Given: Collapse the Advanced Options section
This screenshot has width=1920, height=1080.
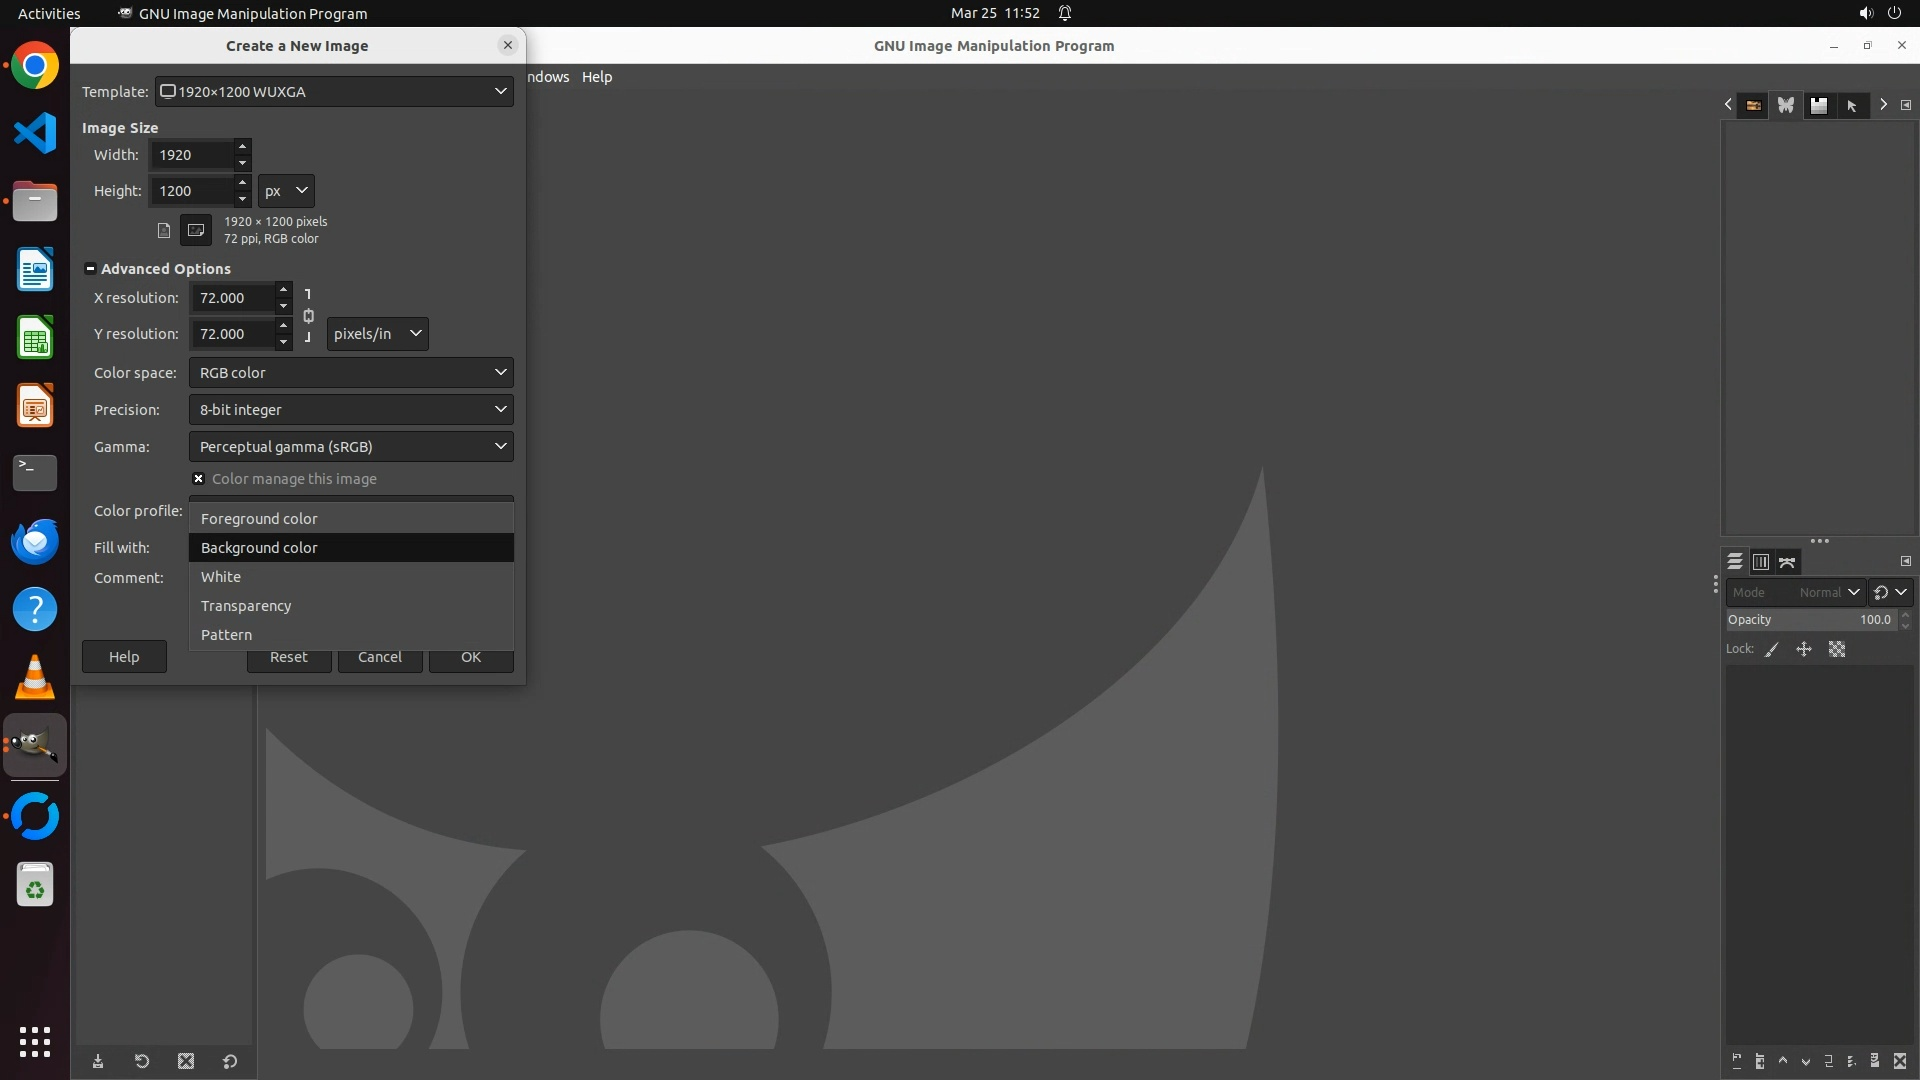Looking at the screenshot, I should pos(90,269).
